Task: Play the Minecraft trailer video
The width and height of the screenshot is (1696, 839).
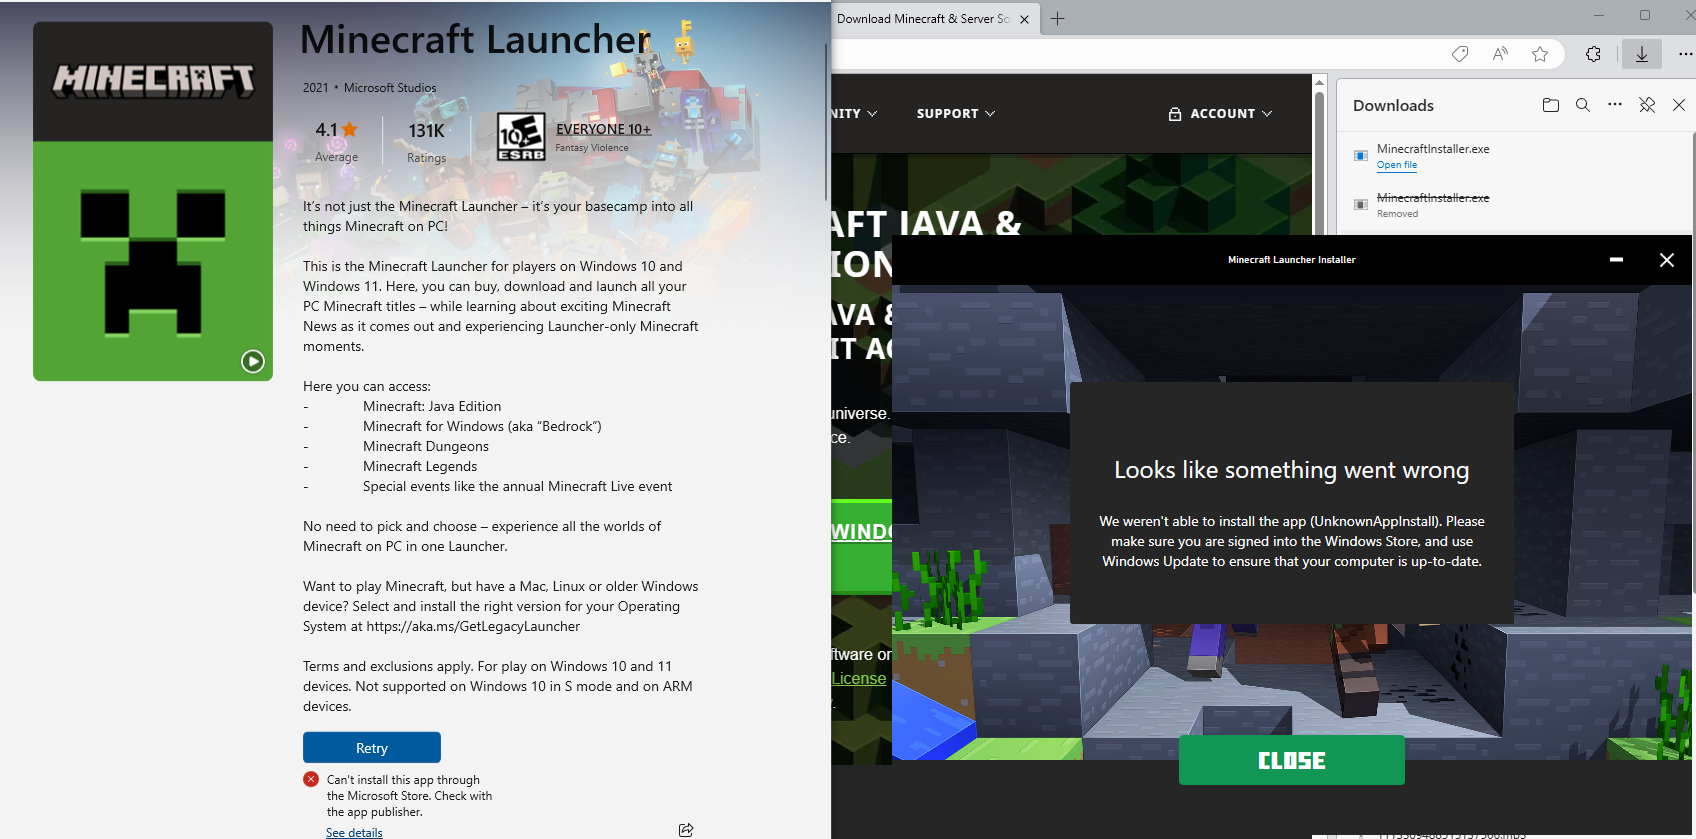Action: pos(253,361)
